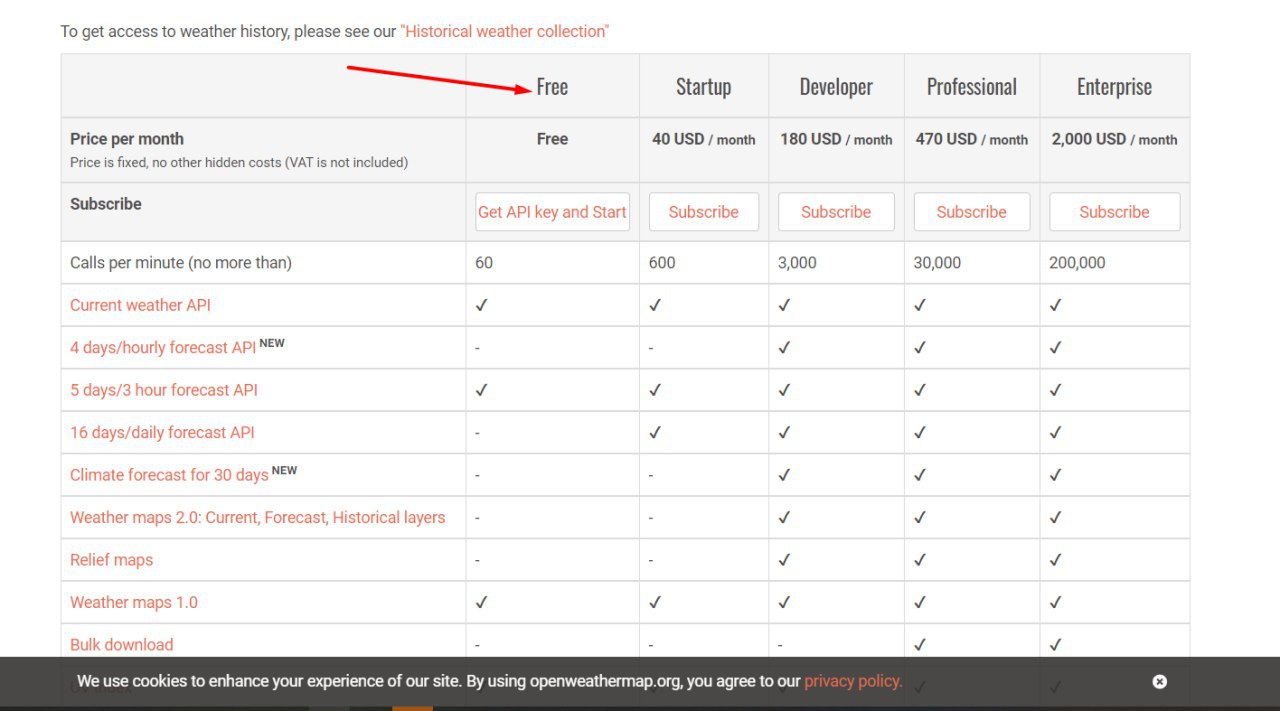Click Enterprise checkmark in Weather maps 1.0 row
The image size is (1280, 711).
[x=1056, y=602]
